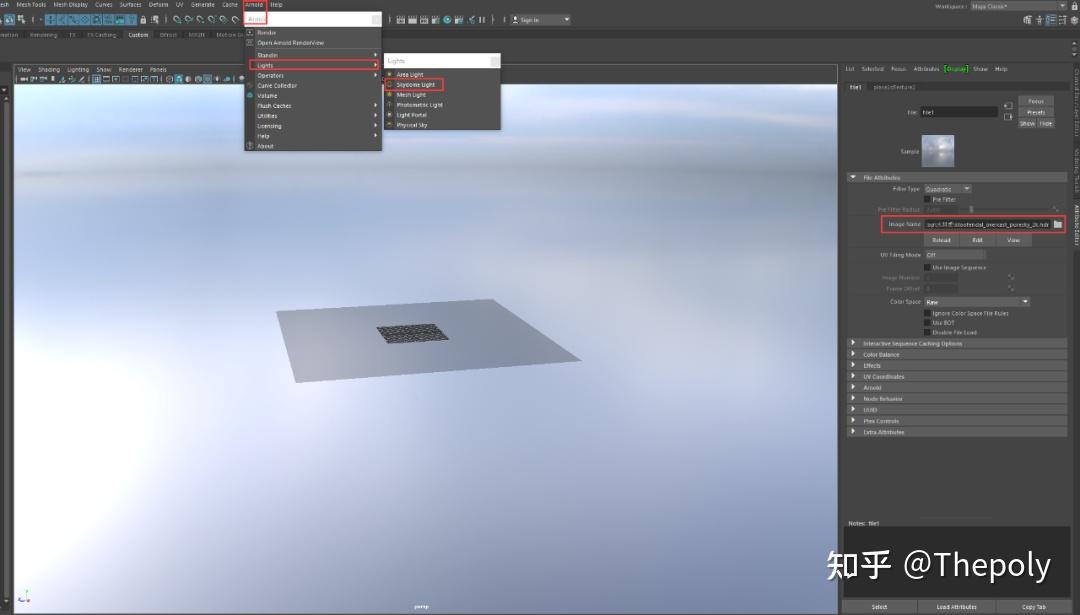Click the Sample texture swatch
Image resolution: width=1080 pixels, height=615 pixels.
click(x=938, y=151)
